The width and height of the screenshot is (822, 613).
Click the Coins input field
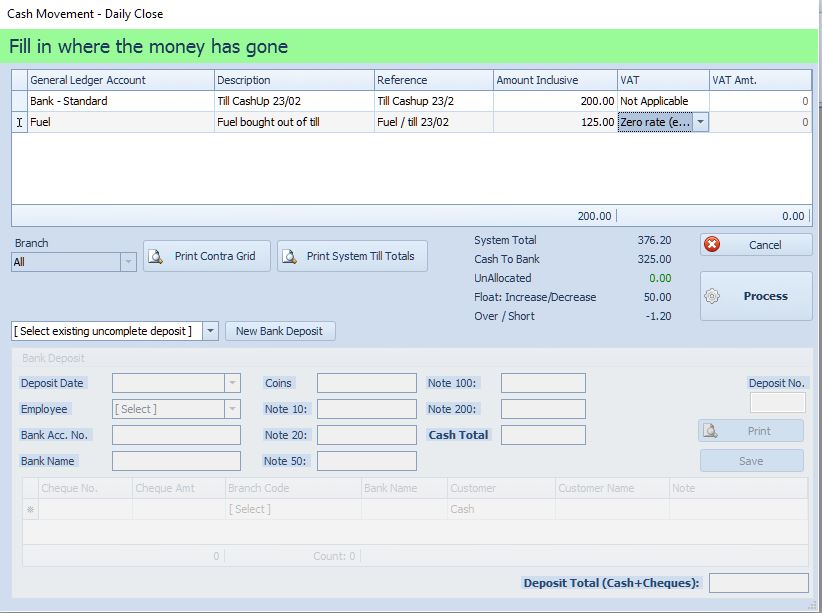365,382
